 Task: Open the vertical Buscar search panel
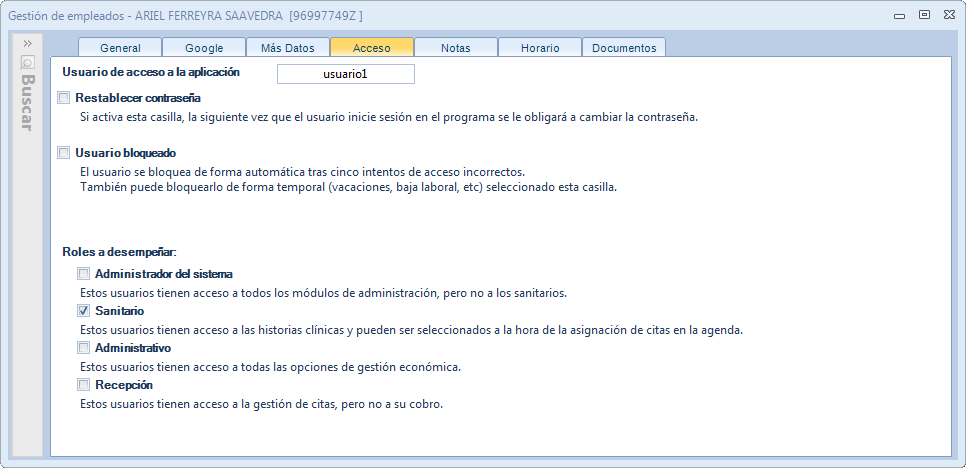pyautogui.click(x=28, y=102)
